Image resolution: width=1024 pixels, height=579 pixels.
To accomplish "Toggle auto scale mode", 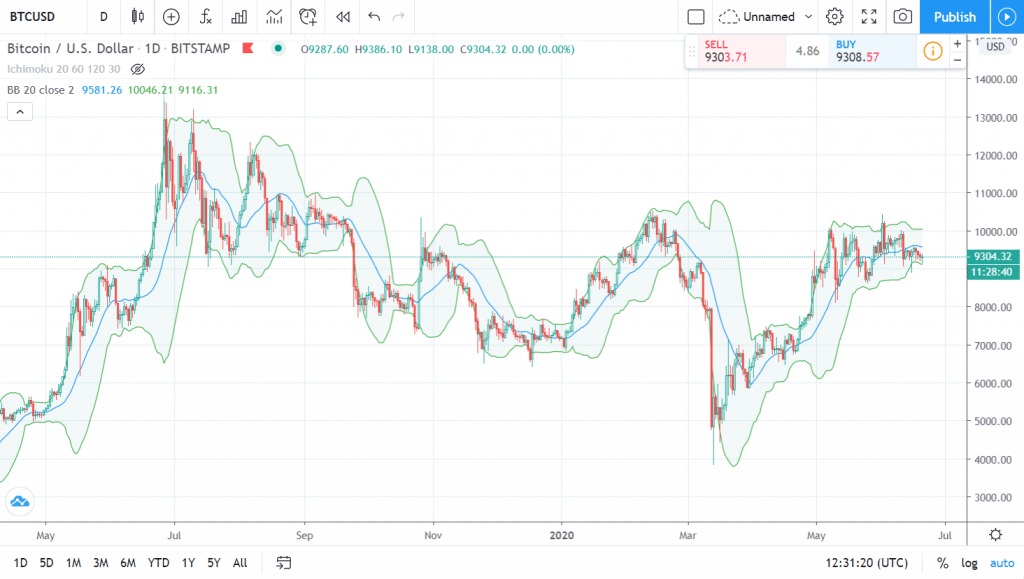I will coord(1002,563).
